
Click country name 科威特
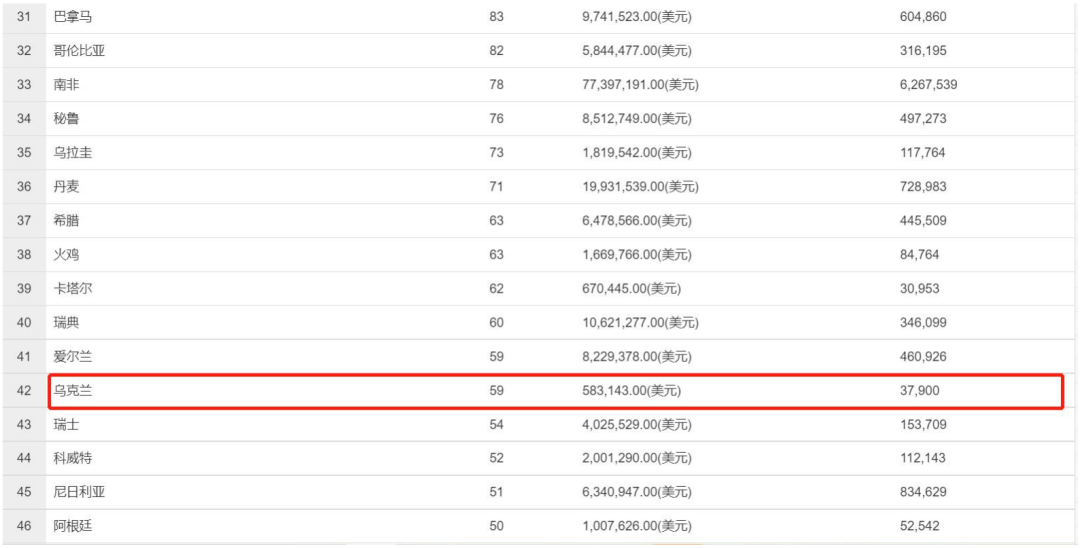click(73, 459)
